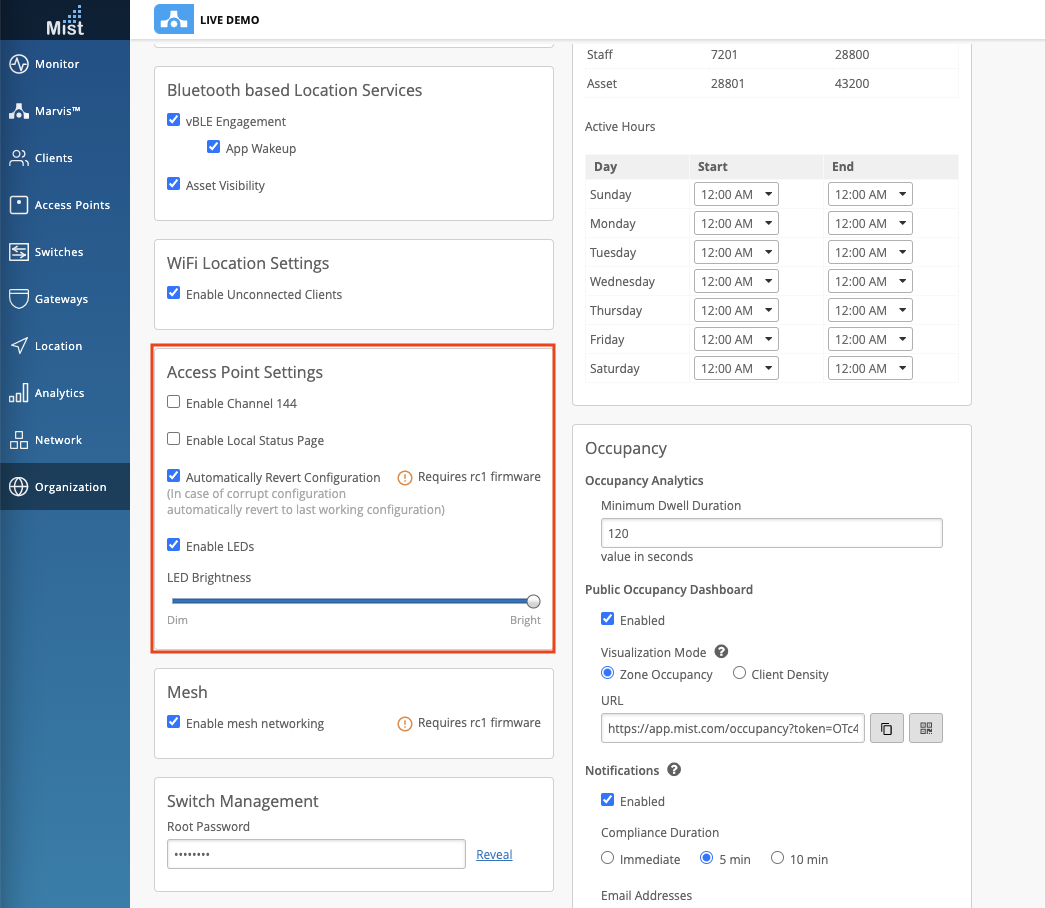Click the Notifications help question icon
The image size is (1045, 908).
[674, 770]
